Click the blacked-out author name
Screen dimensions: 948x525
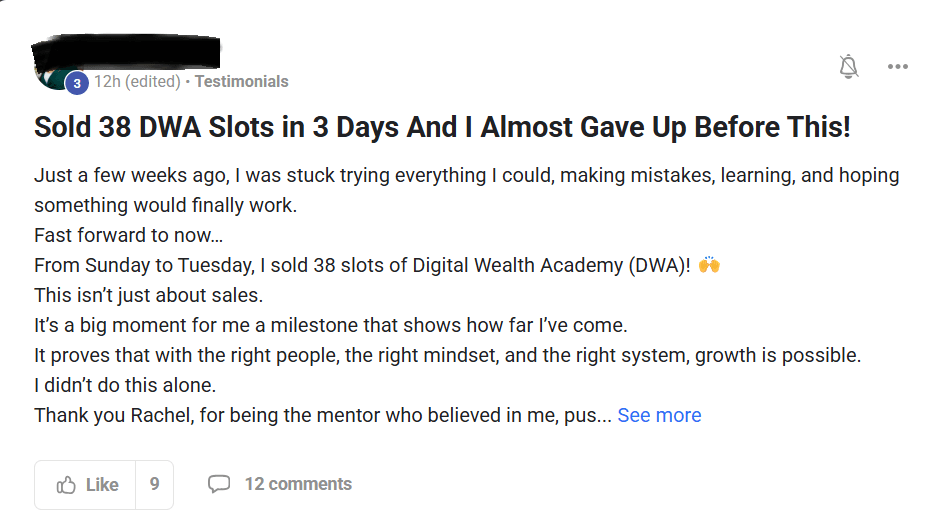tap(126, 53)
